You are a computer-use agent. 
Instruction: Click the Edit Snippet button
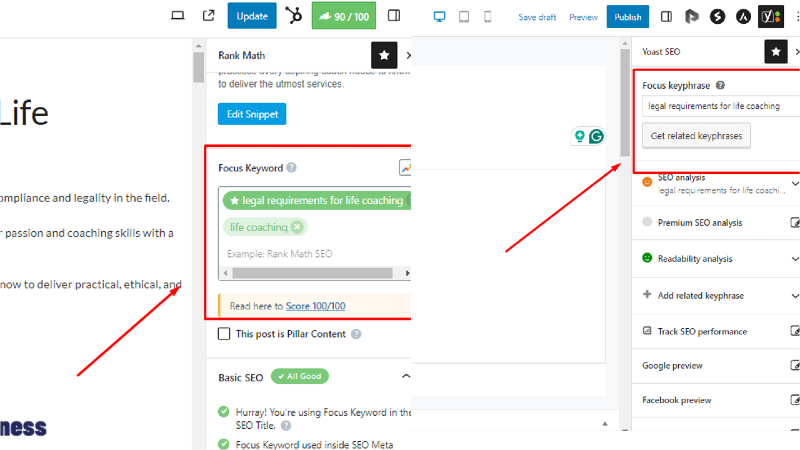point(252,114)
